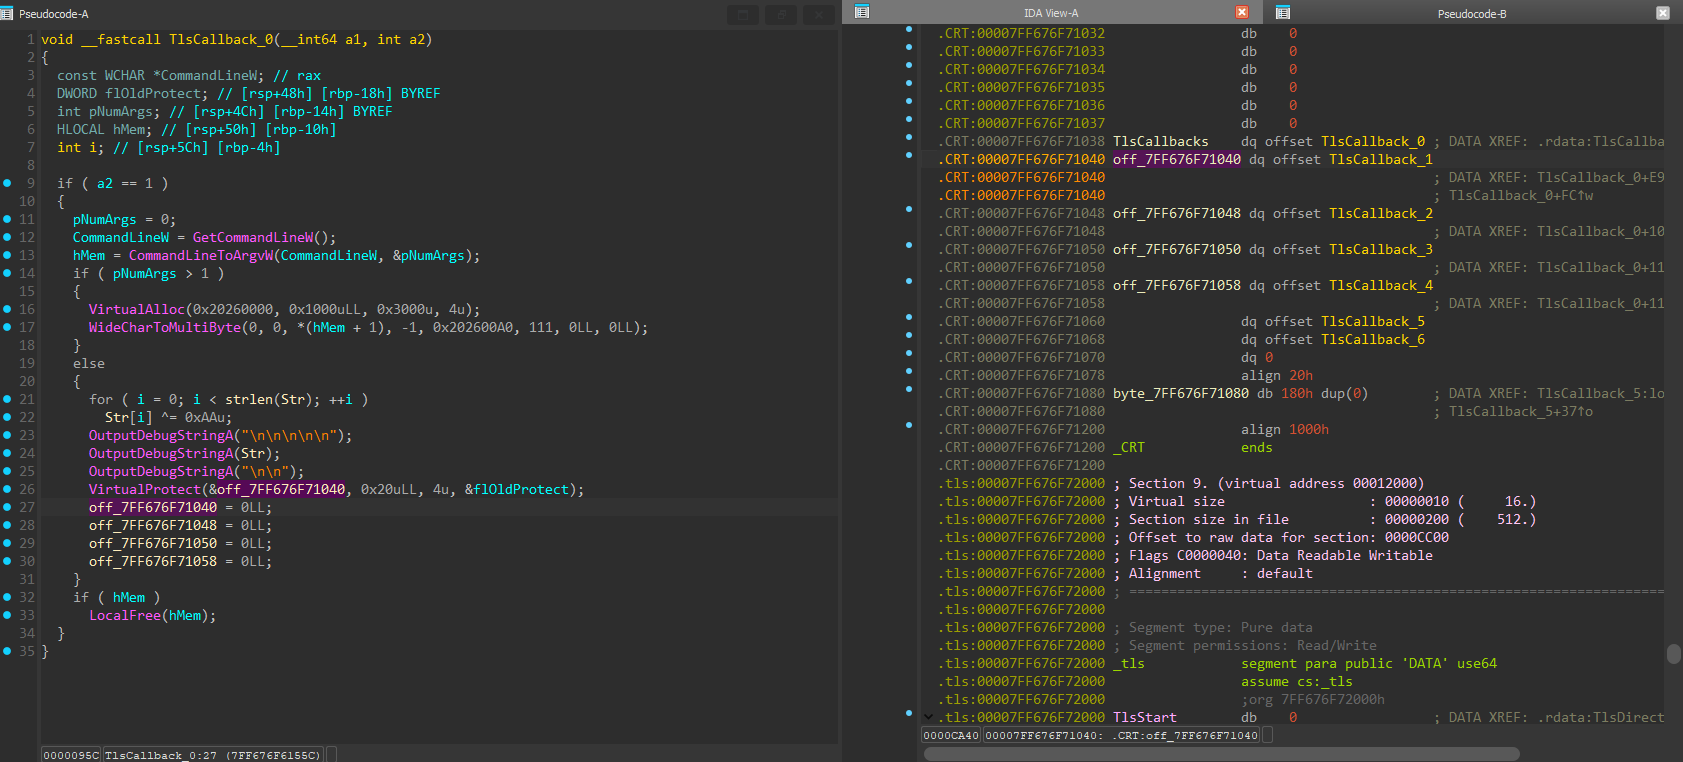Image resolution: width=1683 pixels, height=762 pixels.
Task: Click TlsCallback_3 offset in disassembly
Action: (1381, 249)
